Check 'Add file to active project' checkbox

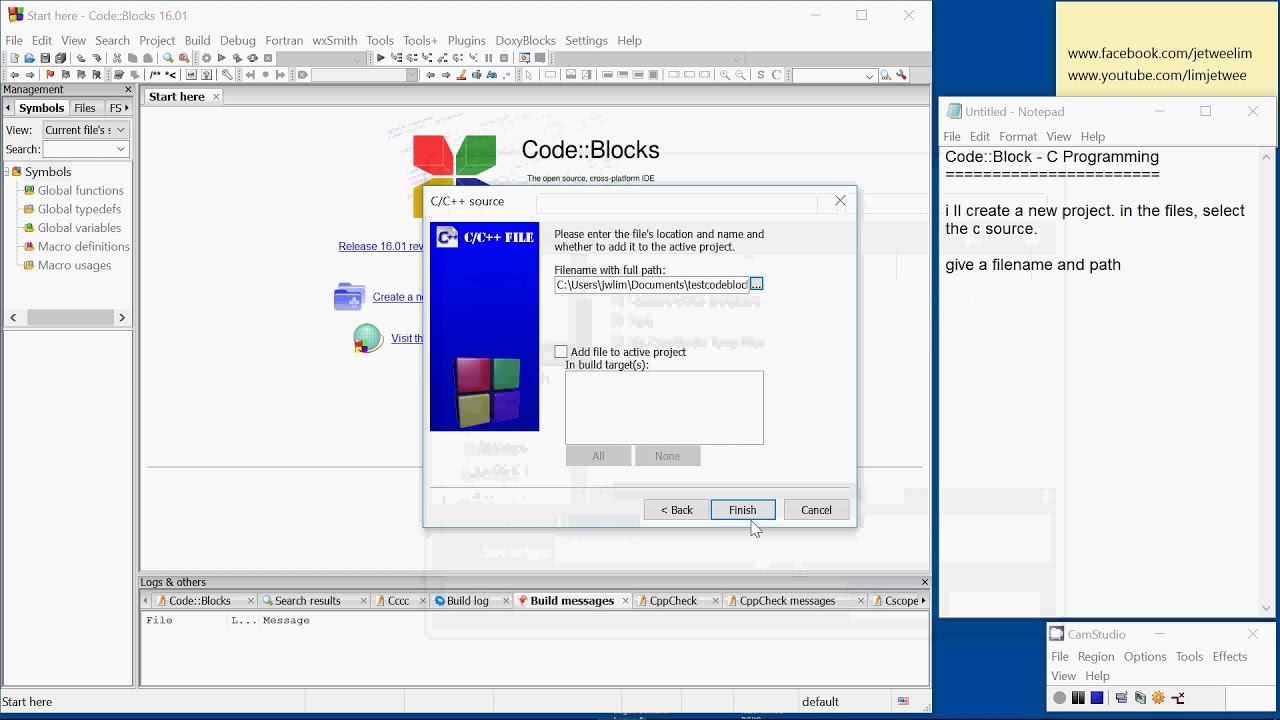point(561,352)
